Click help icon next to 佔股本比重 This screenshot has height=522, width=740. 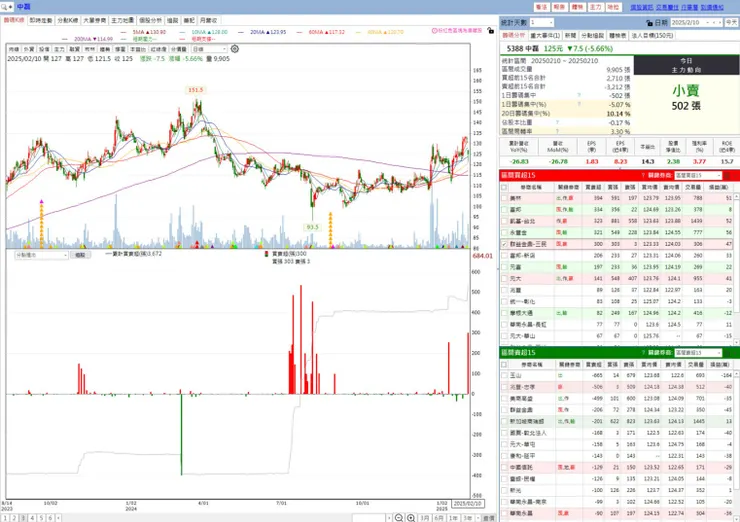pos(557,122)
